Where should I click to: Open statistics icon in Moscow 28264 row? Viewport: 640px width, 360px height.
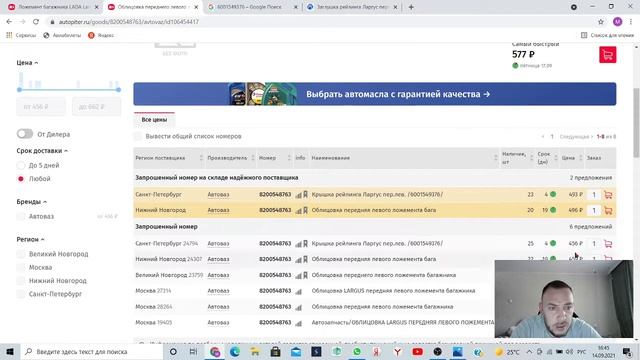pyautogui.click(x=298, y=307)
